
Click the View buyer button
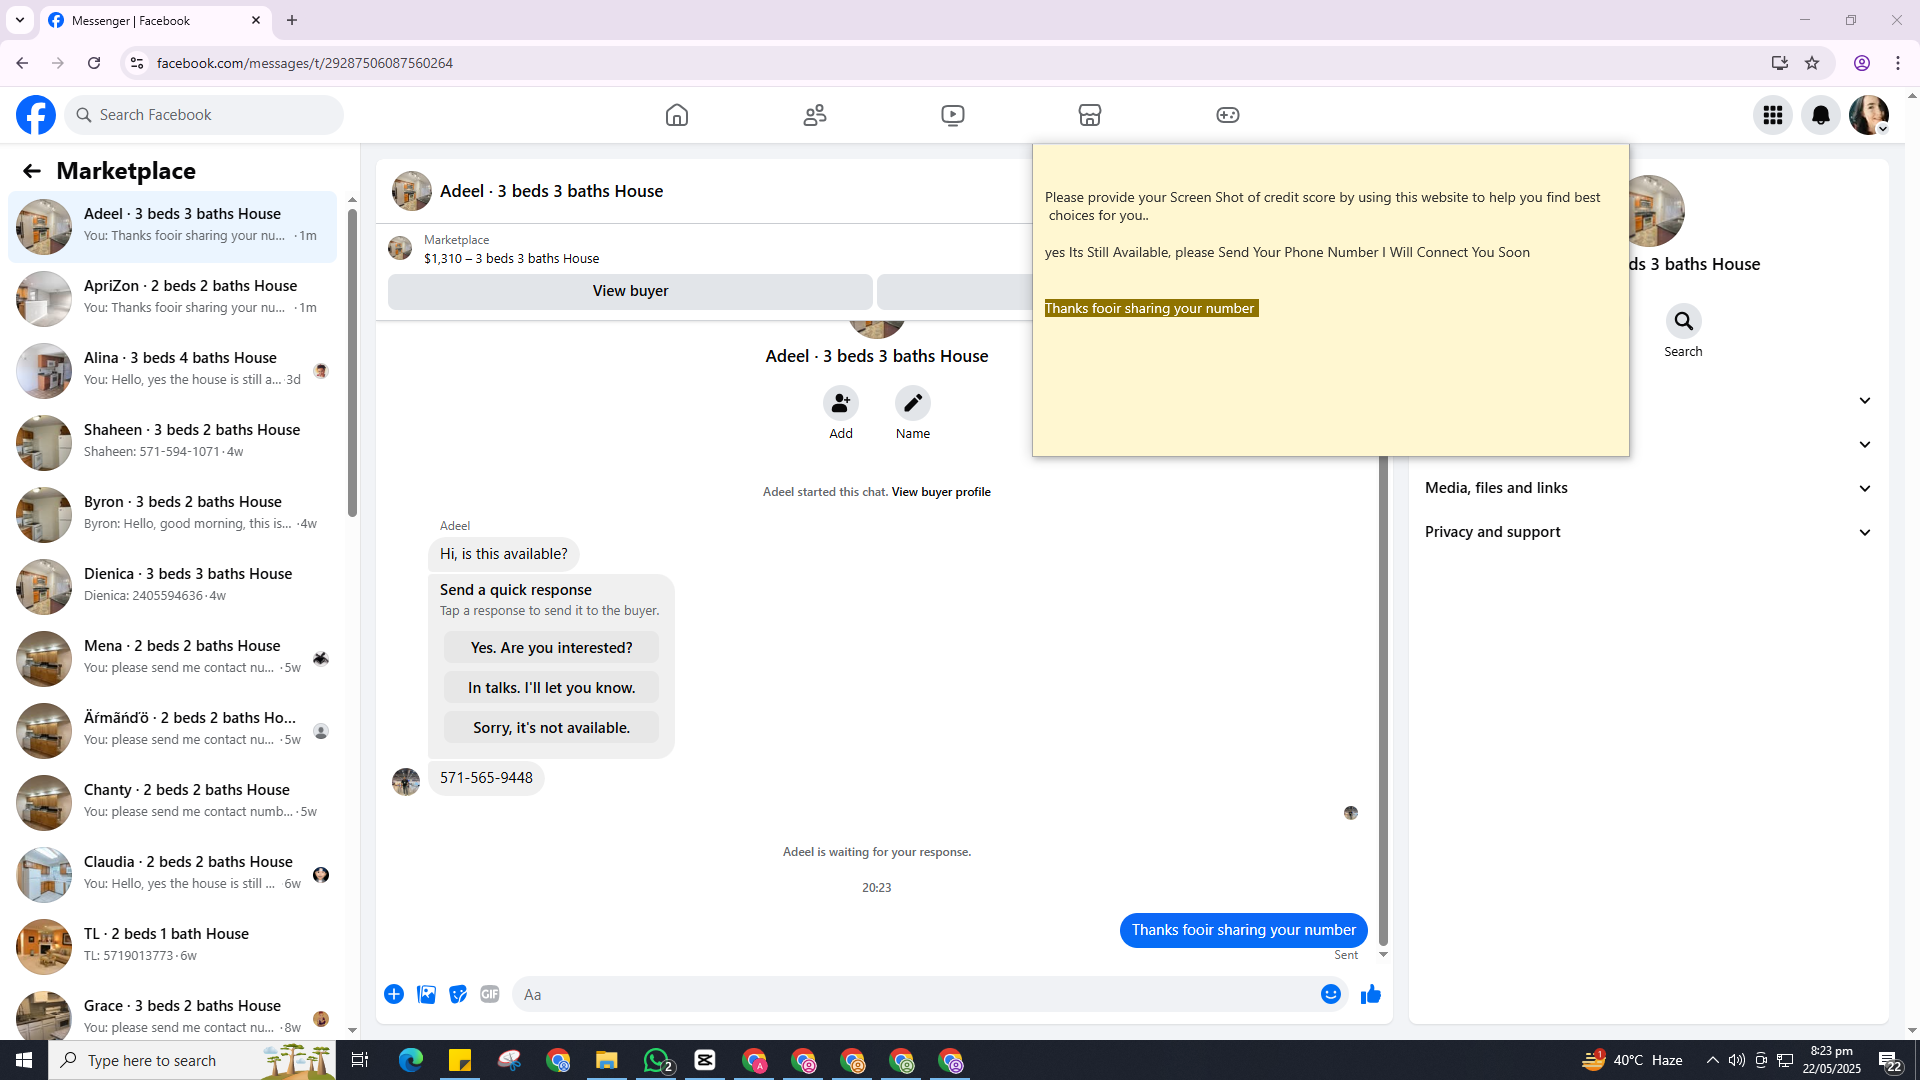630,291
